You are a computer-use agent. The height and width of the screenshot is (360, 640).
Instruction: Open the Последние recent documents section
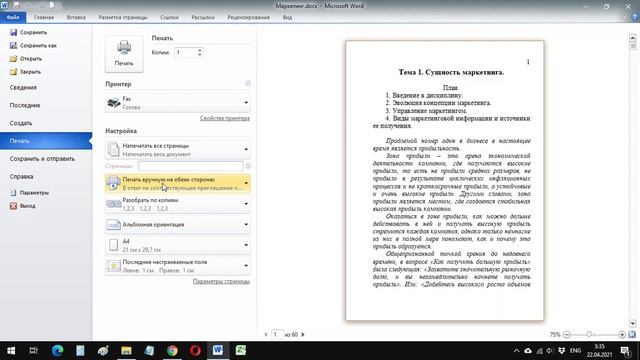25,105
